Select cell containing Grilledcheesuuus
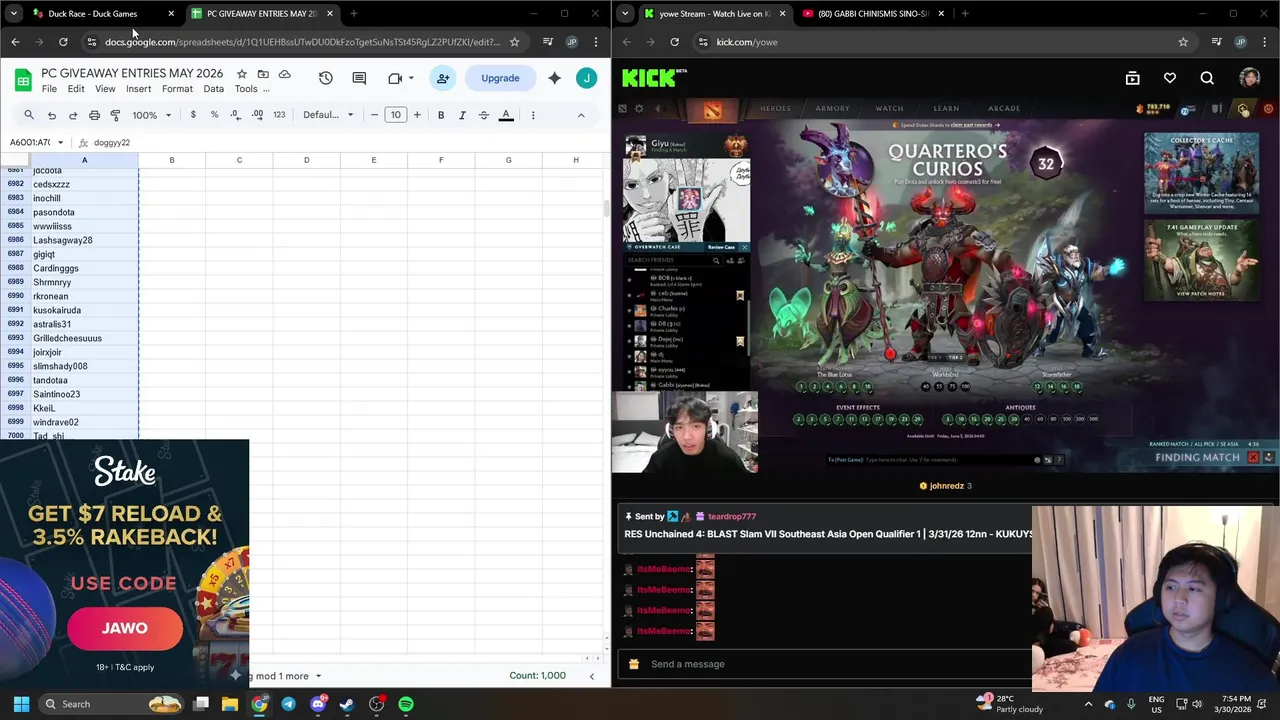Viewport: 1280px width, 720px height. click(x=85, y=338)
